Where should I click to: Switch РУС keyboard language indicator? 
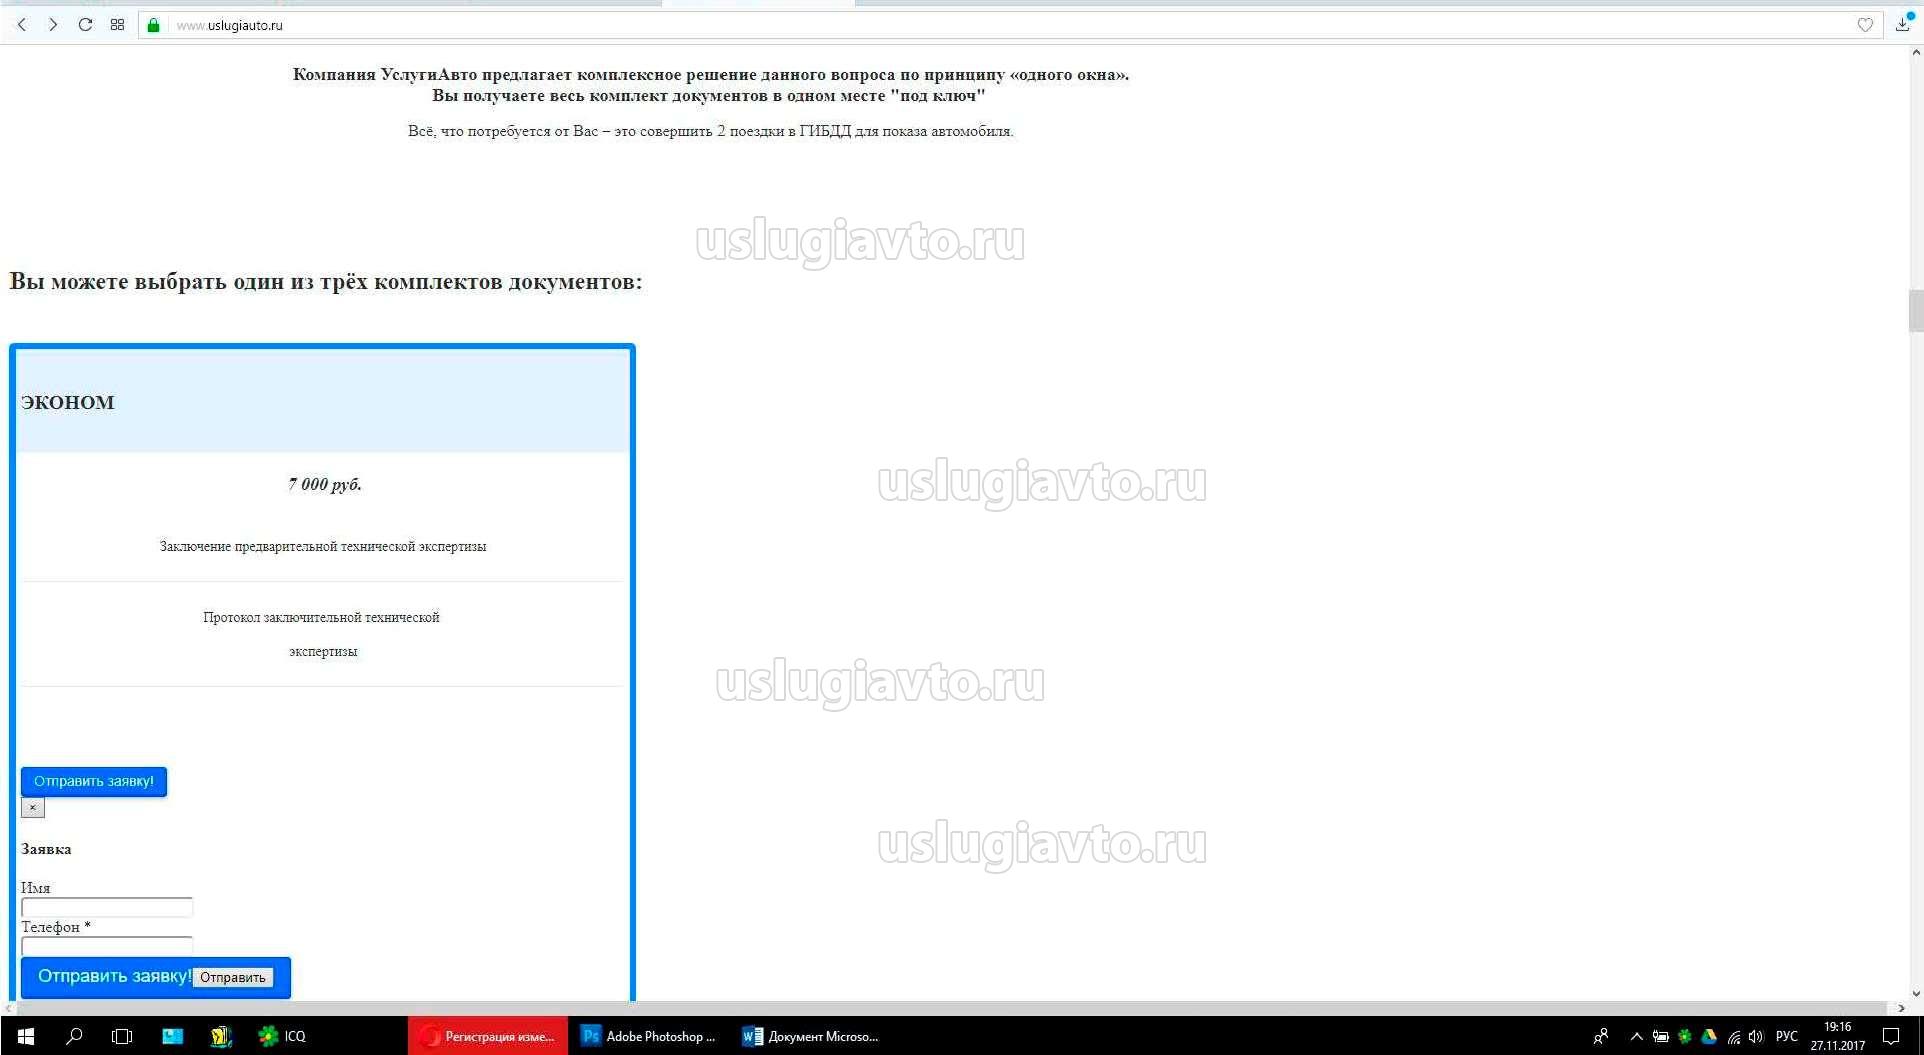pyautogui.click(x=1786, y=1036)
